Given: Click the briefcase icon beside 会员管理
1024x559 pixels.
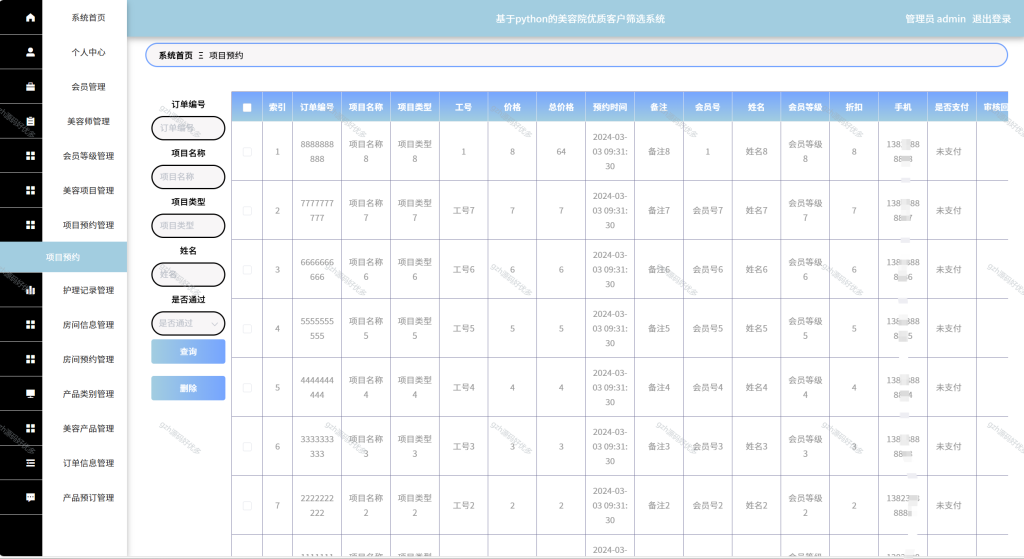Looking at the screenshot, I should (x=30, y=87).
